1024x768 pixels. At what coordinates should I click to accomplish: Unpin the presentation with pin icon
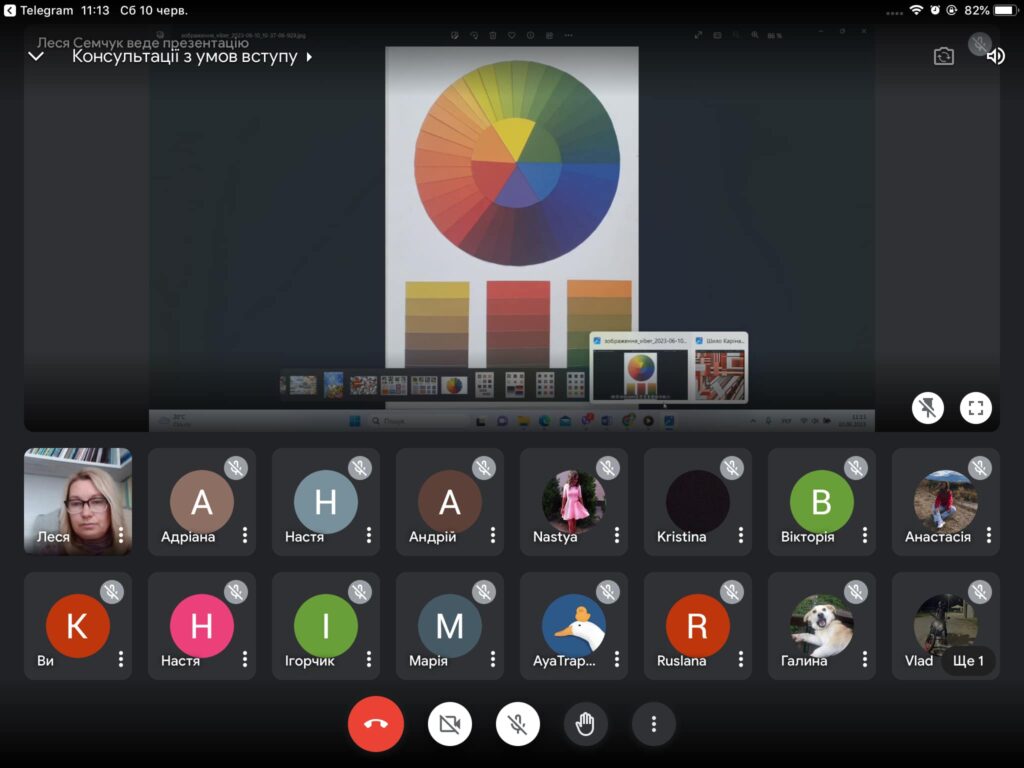click(928, 408)
